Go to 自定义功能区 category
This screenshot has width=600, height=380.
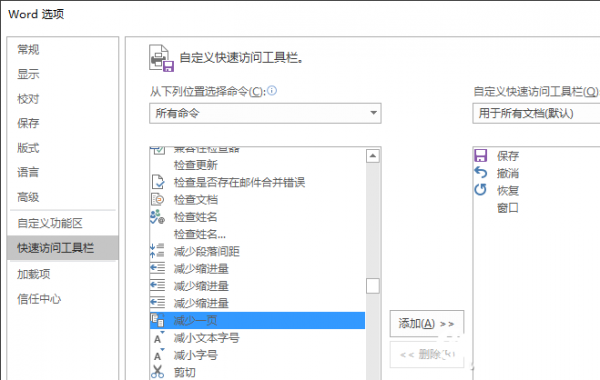50,223
